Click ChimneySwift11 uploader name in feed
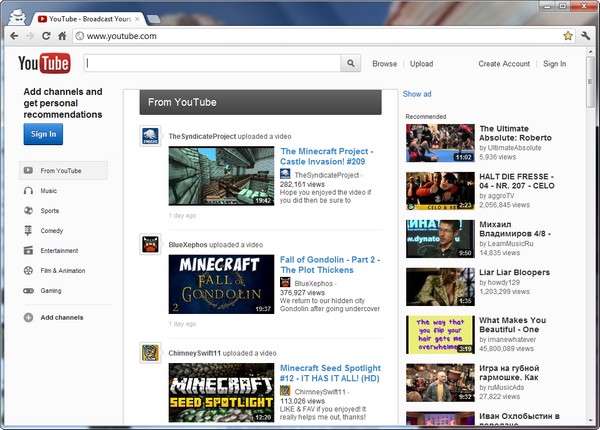The width and height of the screenshot is (600, 430). 194,353
